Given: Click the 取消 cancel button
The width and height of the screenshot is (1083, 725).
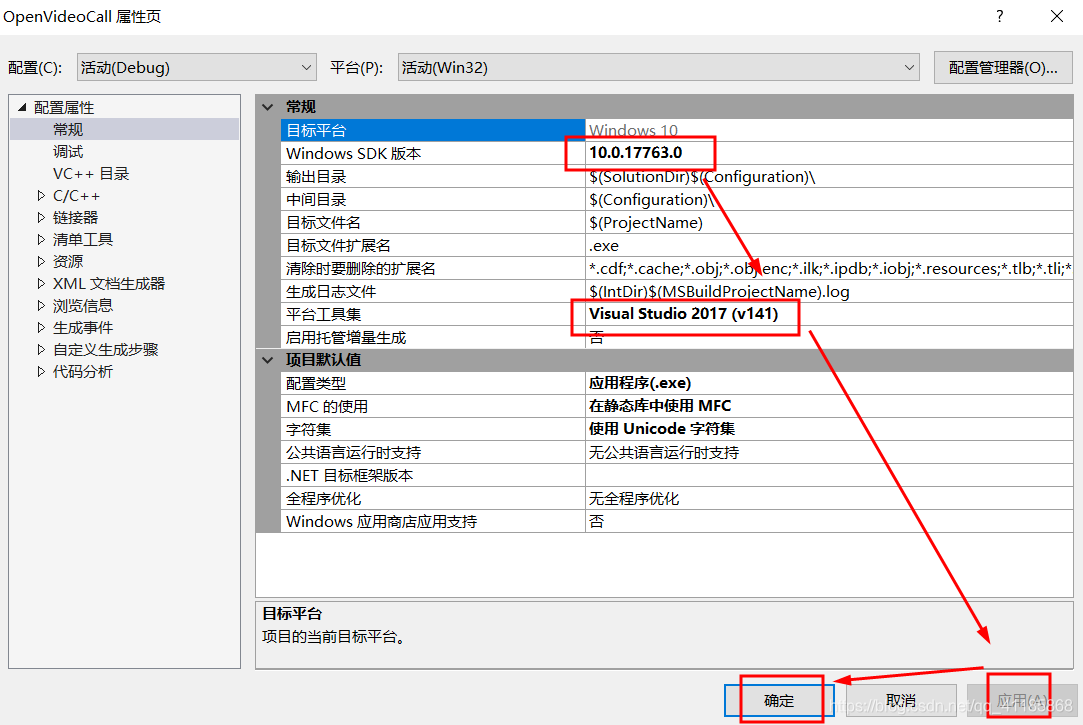Looking at the screenshot, I should tap(901, 701).
